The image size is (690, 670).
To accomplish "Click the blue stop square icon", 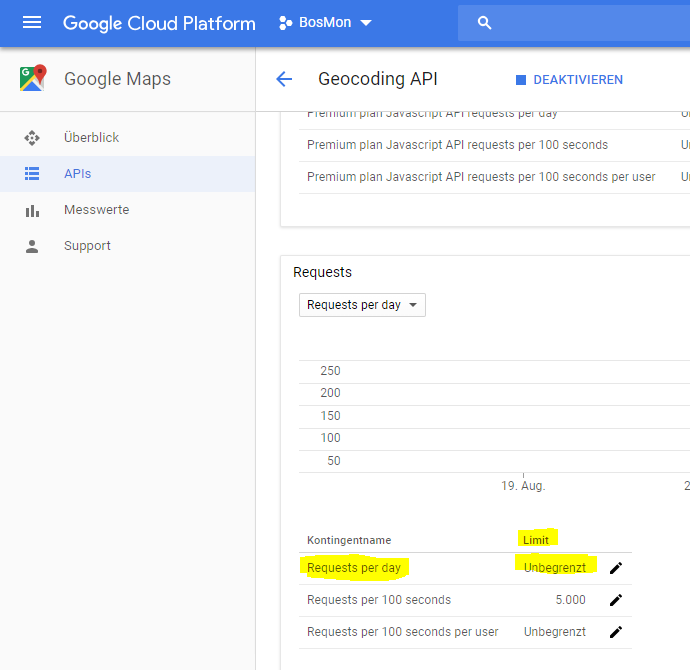I will 521,80.
